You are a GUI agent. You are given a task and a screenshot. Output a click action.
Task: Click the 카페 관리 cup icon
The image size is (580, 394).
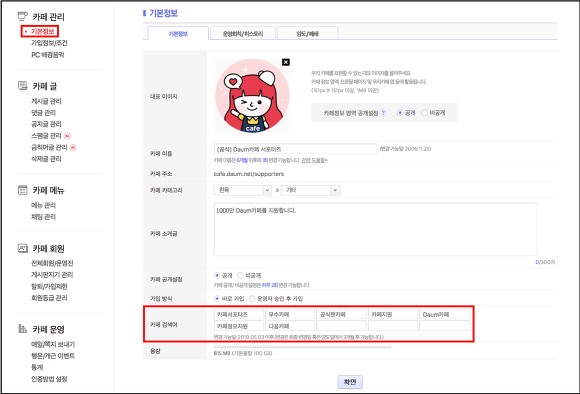pos(23,16)
